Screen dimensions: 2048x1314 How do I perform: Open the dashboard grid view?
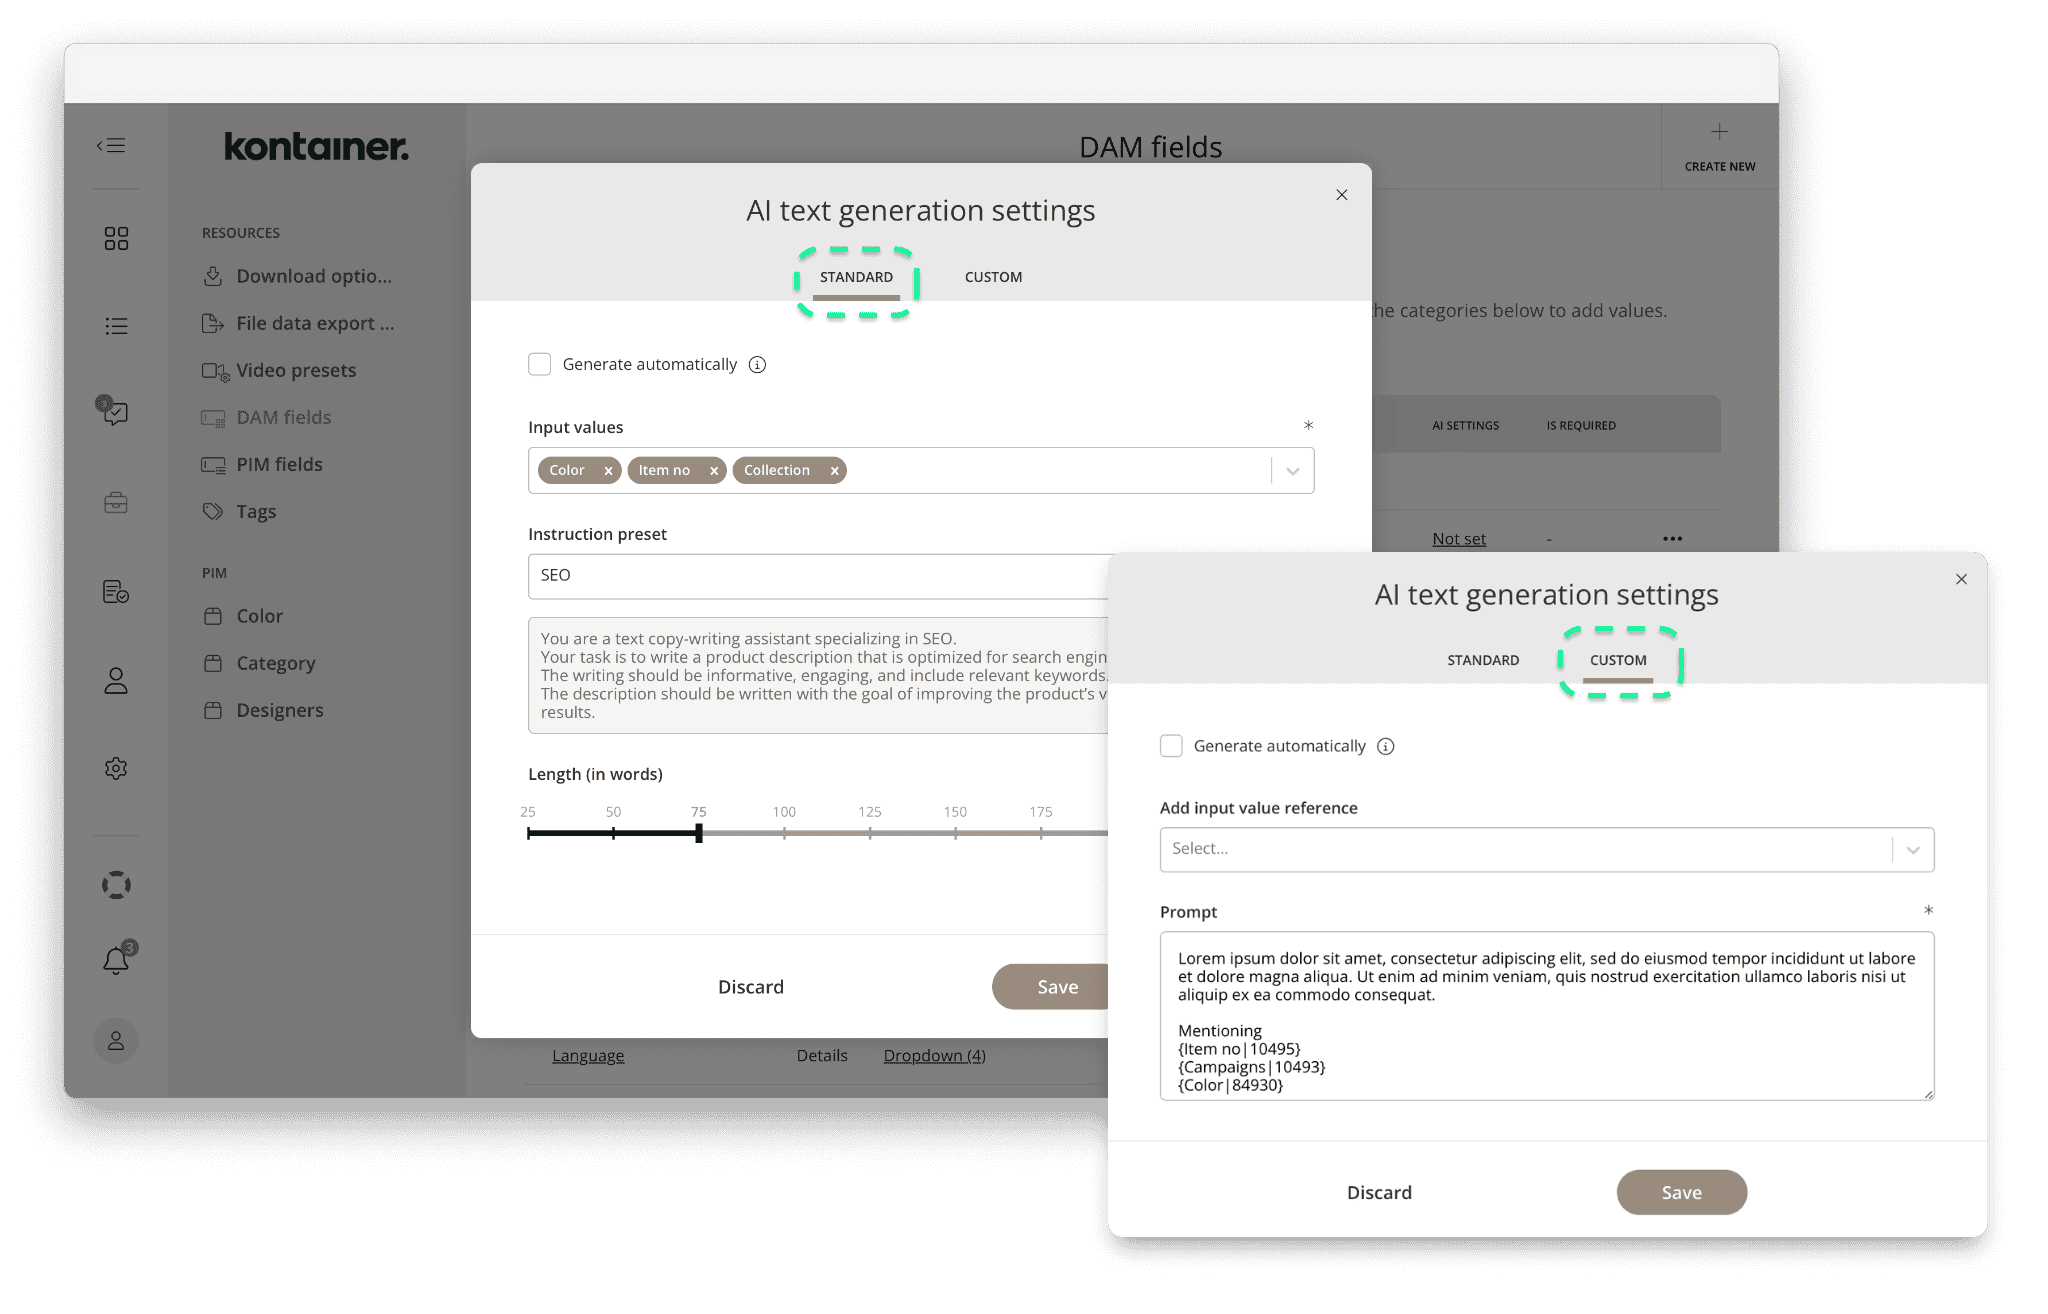(116, 237)
